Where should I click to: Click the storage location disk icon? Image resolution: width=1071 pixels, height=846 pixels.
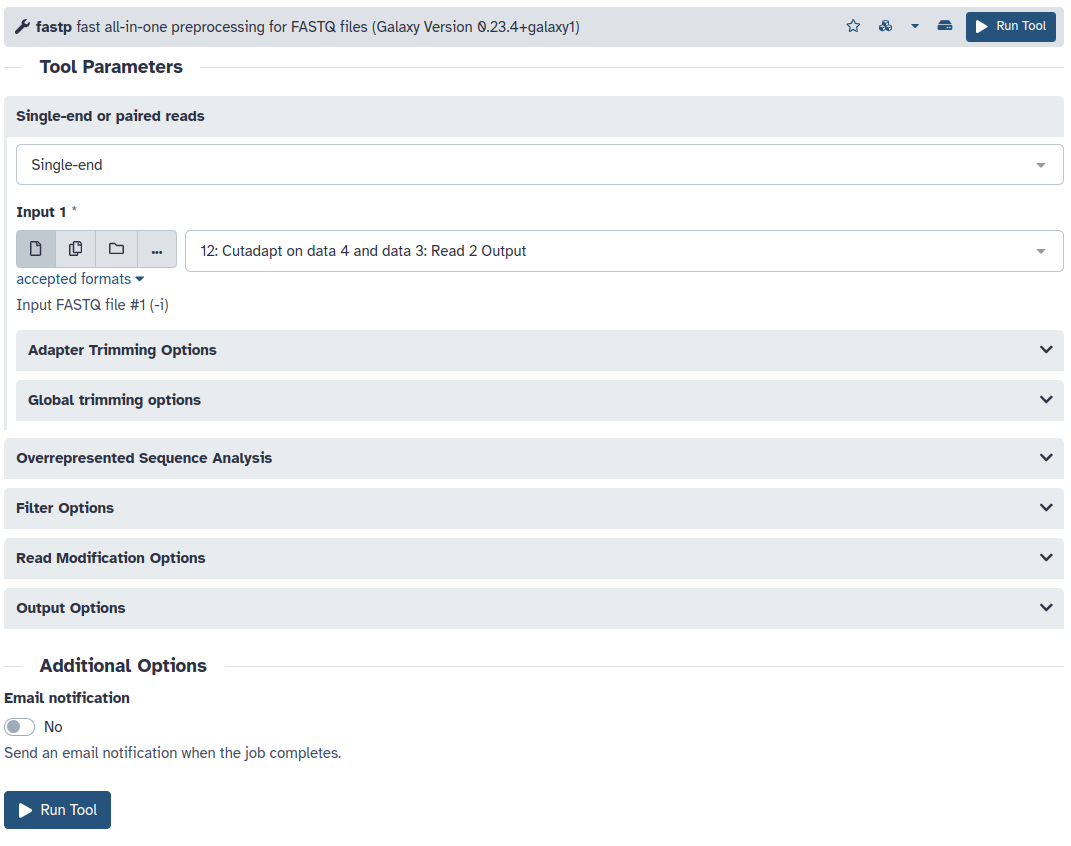pyautogui.click(x=944, y=27)
